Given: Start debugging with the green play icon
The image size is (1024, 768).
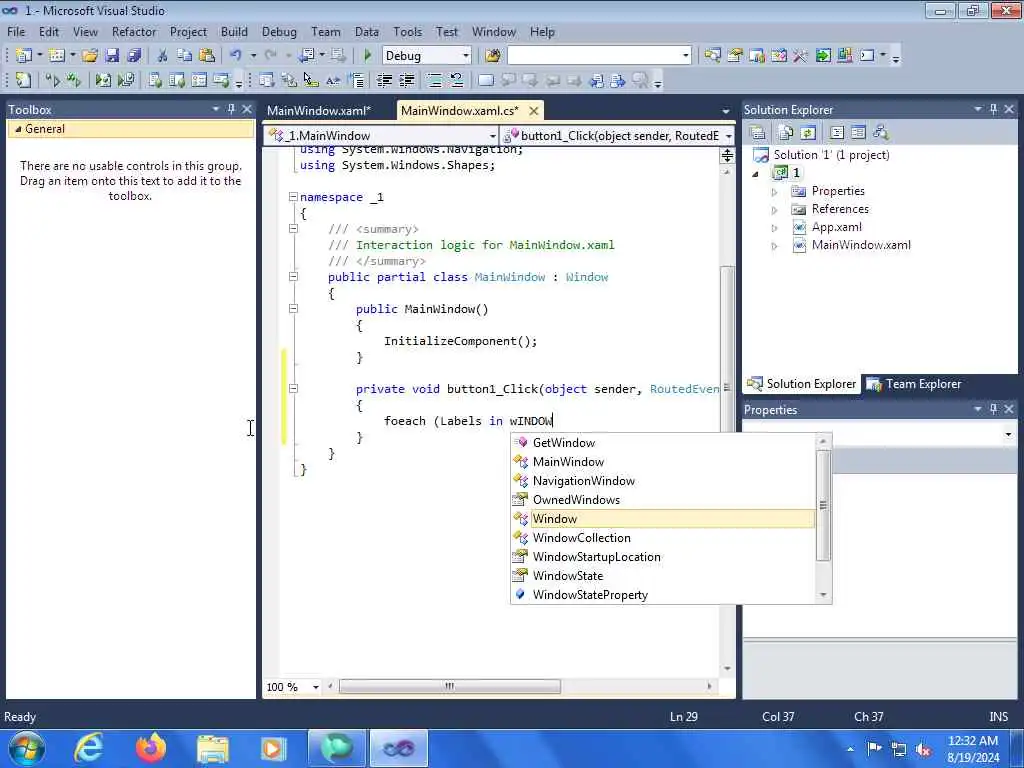Looking at the screenshot, I should [x=367, y=56].
